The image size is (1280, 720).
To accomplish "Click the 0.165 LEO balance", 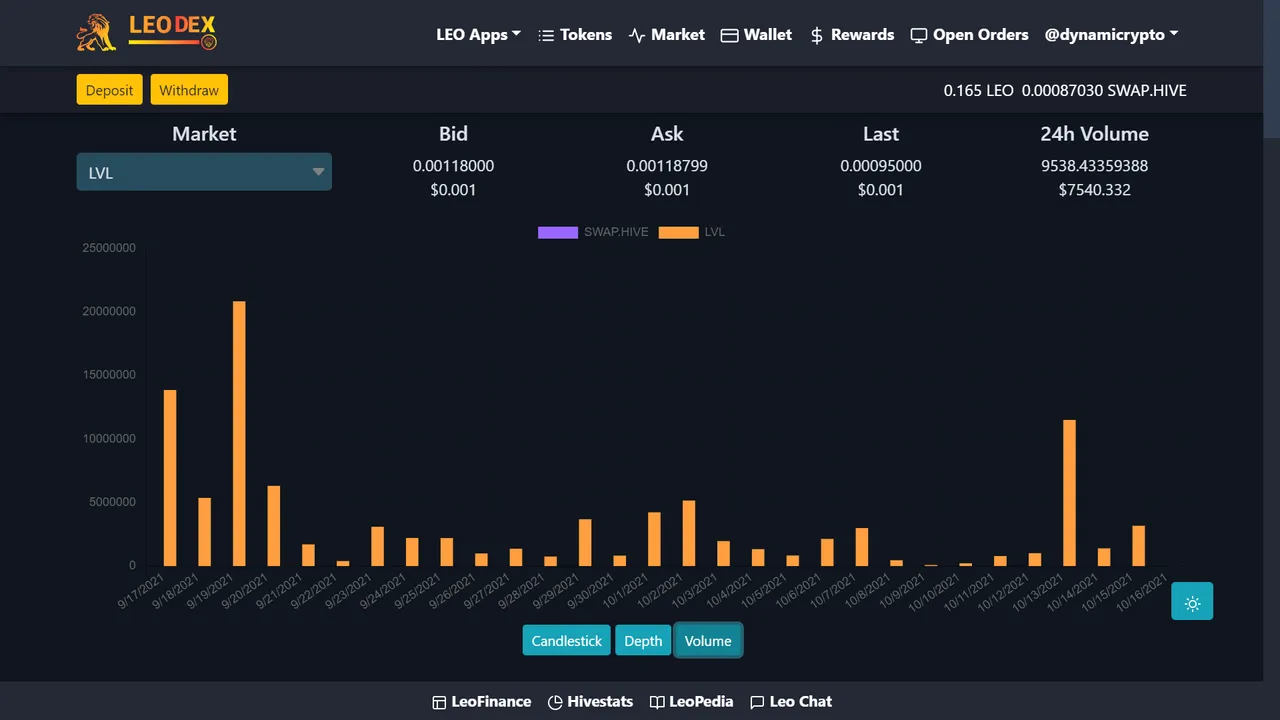I will (978, 90).
